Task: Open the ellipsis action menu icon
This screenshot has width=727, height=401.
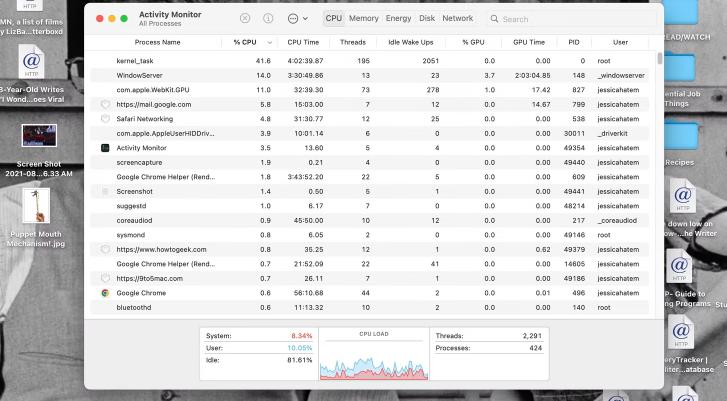Action: (x=293, y=19)
